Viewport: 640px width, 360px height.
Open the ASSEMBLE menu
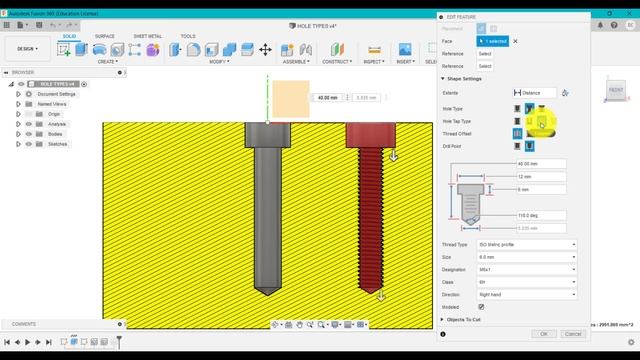point(296,62)
